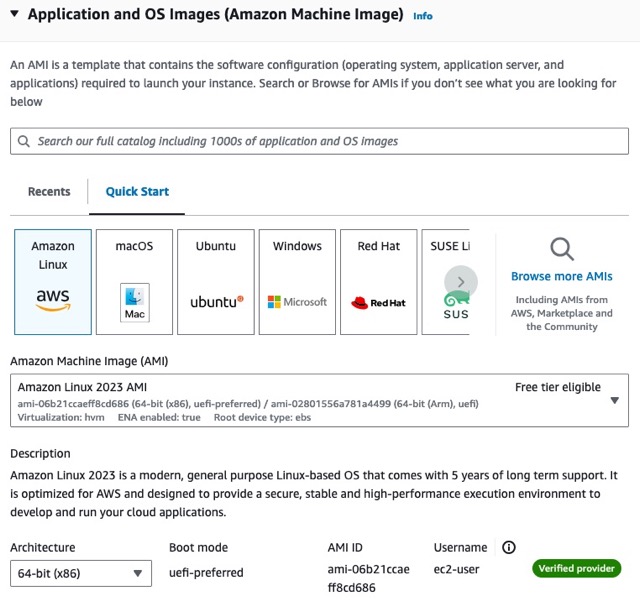Select the Ubuntu AMI card
Screen dimensions: 640x607
216,282
